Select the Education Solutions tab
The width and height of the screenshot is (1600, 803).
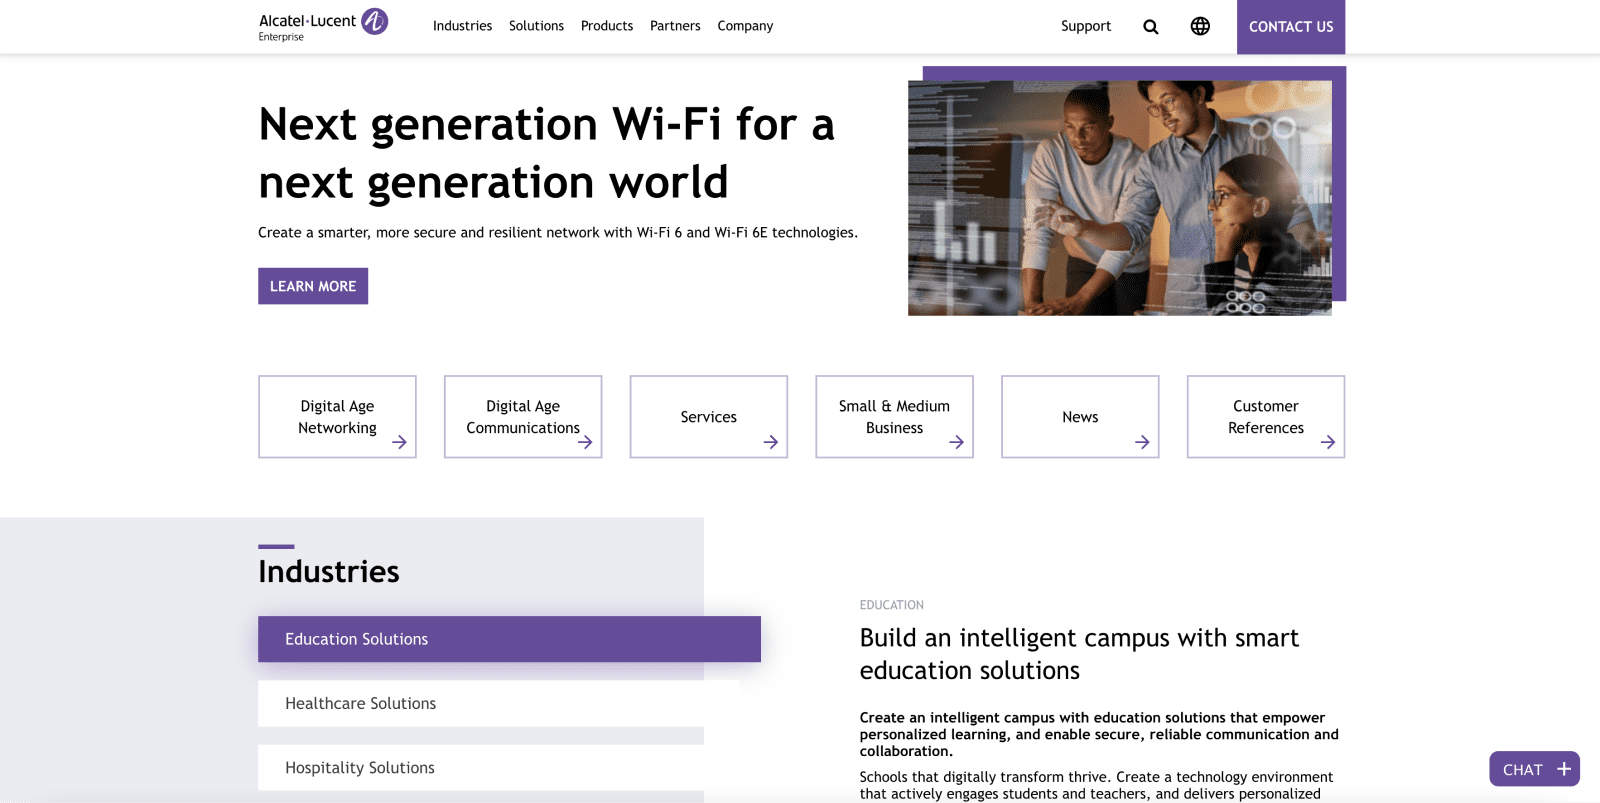(509, 639)
